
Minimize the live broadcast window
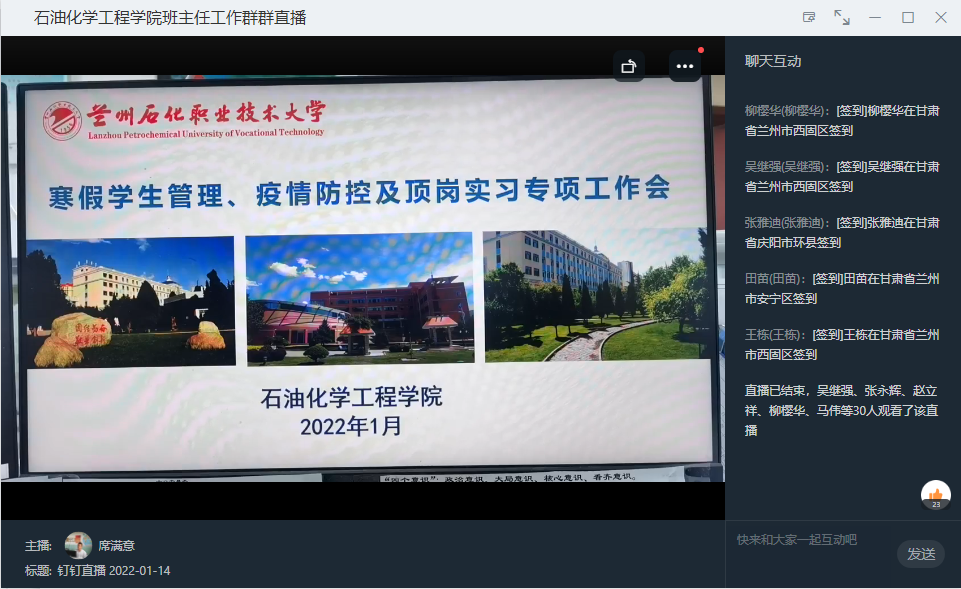tap(875, 17)
